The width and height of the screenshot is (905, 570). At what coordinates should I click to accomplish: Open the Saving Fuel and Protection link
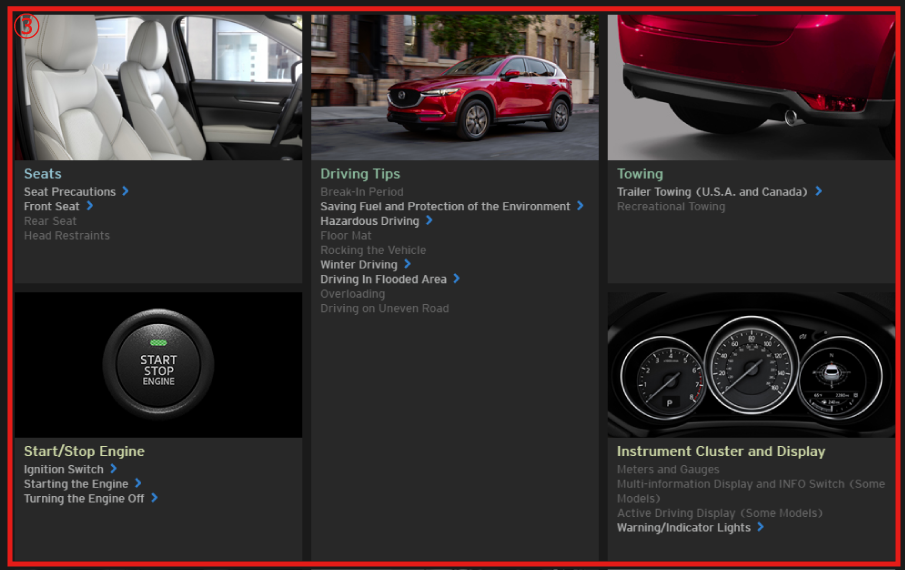click(x=445, y=206)
